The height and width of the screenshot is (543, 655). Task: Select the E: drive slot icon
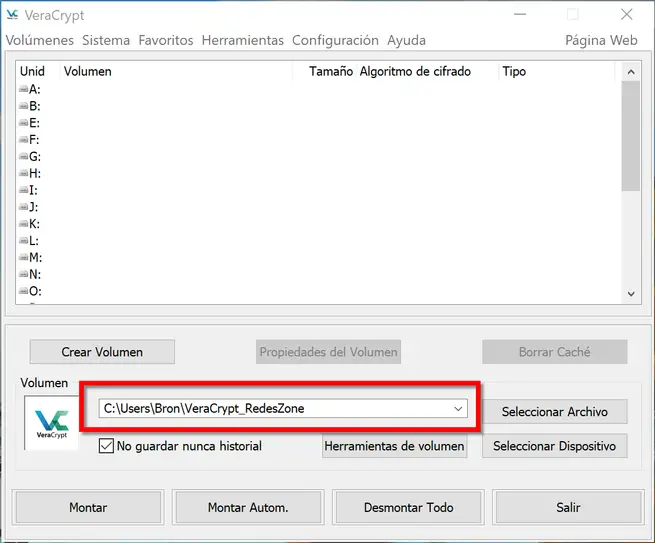(23, 123)
